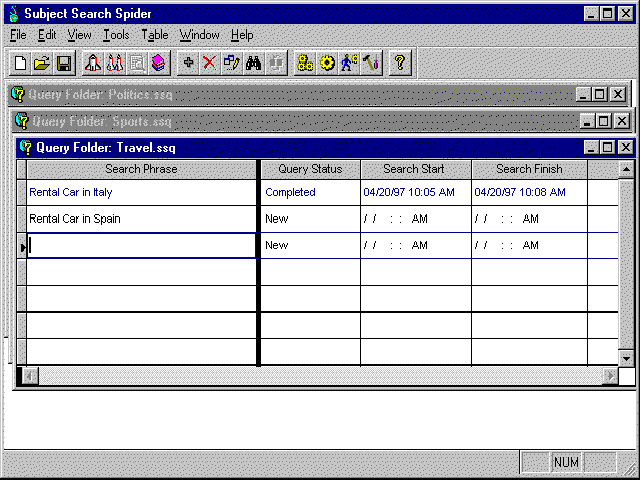The width and height of the screenshot is (640, 480).
Task: Click the table's vertical scrollbar down arrow
Action: pyautogui.click(x=626, y=358)
